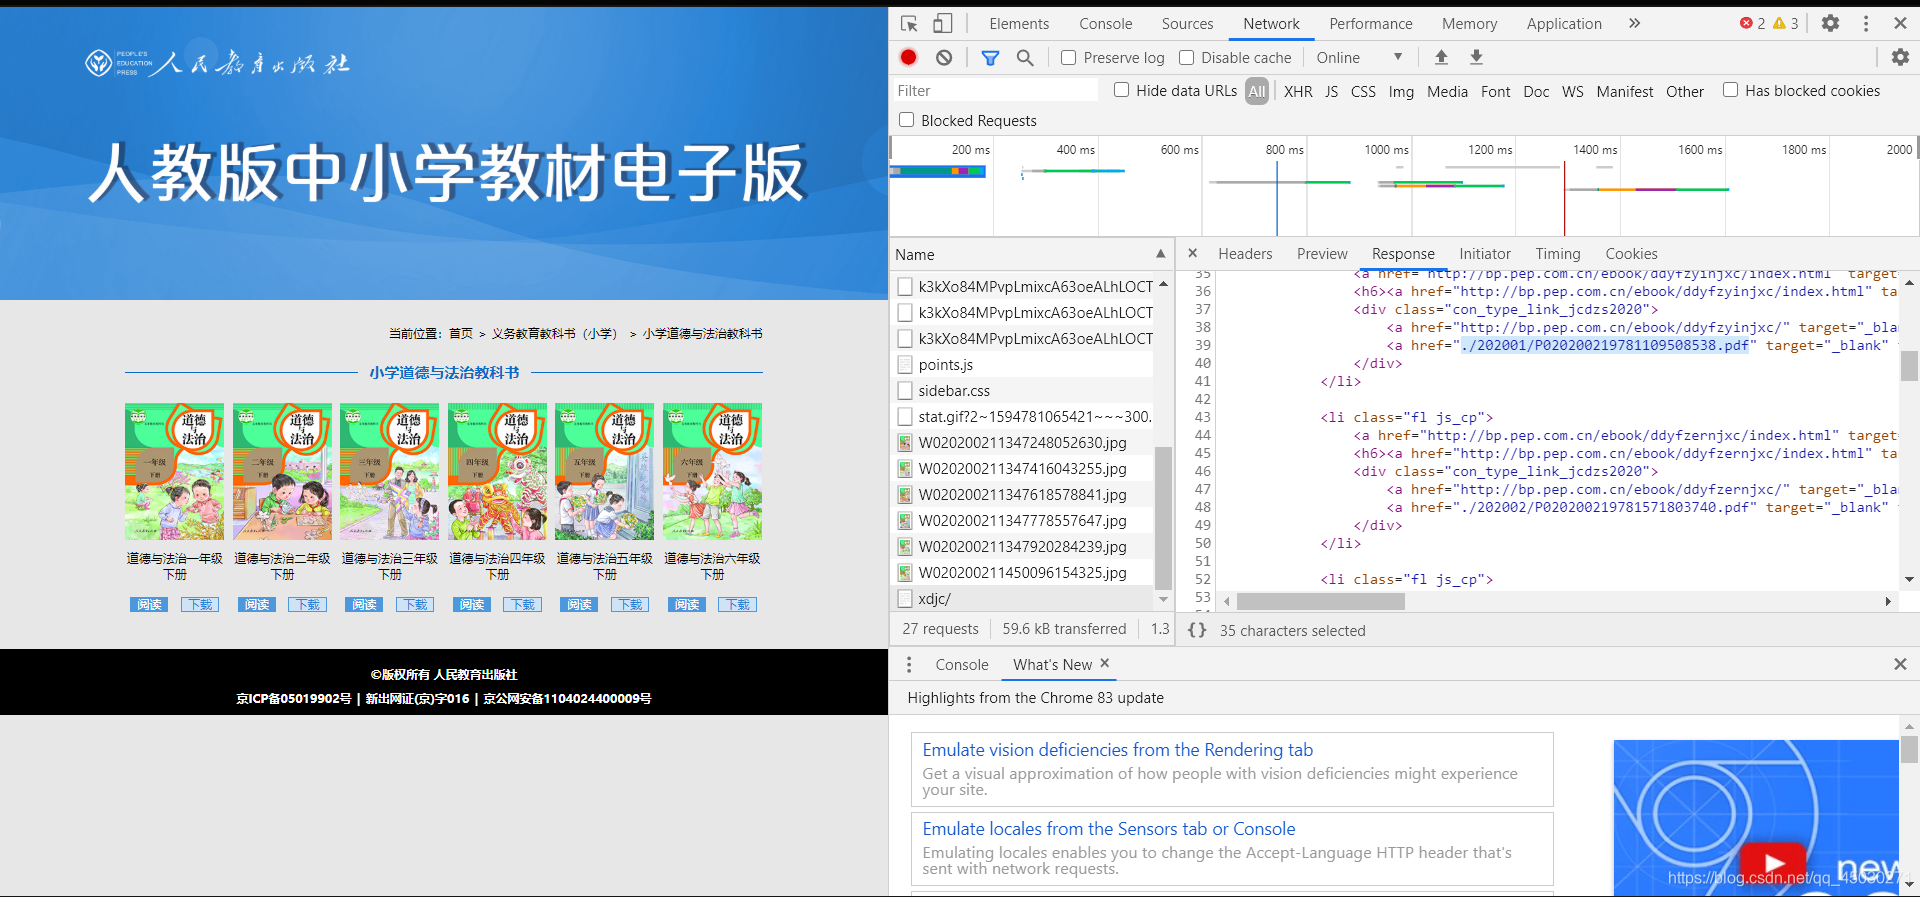This screenshot has height=897, width=1920.
Task: Open Emulate vision deficiencies link
Action: click(x=1117, y=750)
